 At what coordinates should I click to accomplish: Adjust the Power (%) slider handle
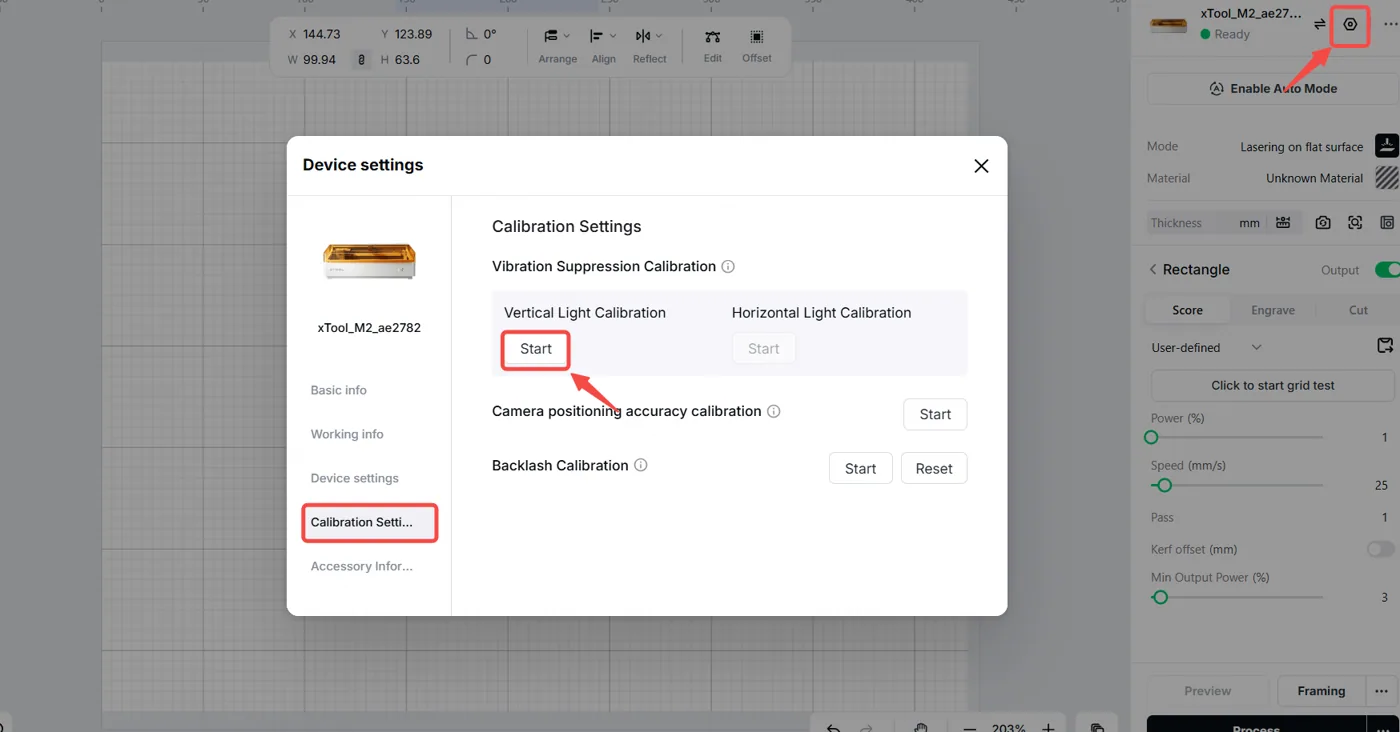1151,437
